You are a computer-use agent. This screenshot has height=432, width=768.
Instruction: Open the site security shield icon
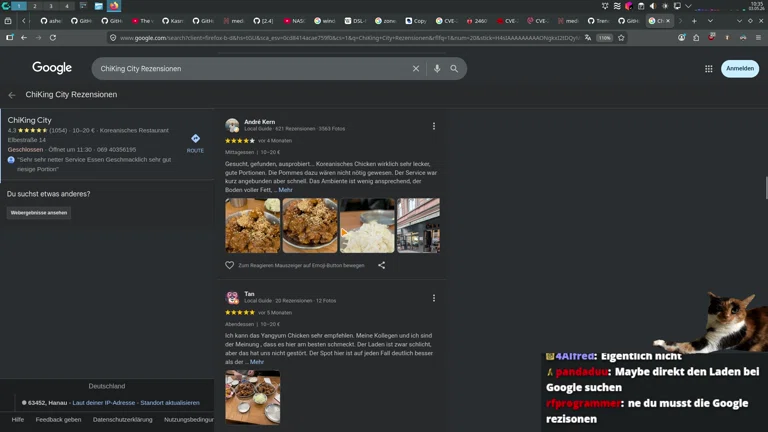tap(113, 38)
